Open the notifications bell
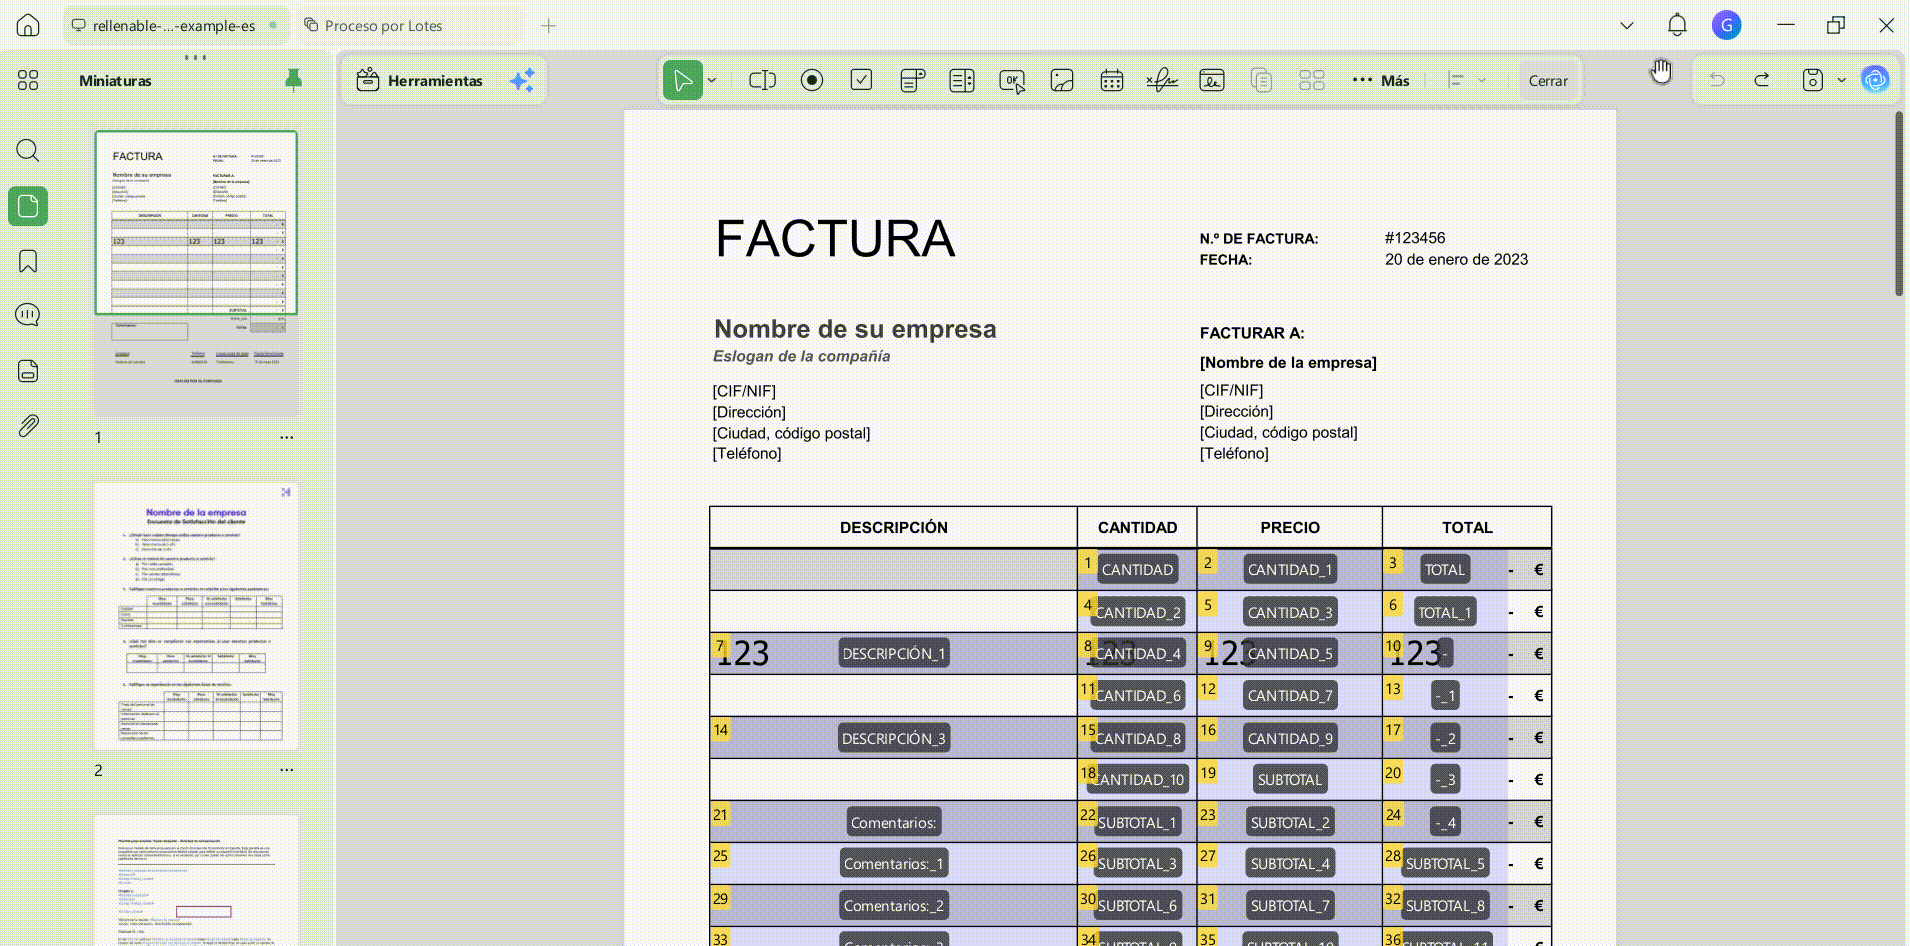The image size is (1910, 946). coord(1677,25)
